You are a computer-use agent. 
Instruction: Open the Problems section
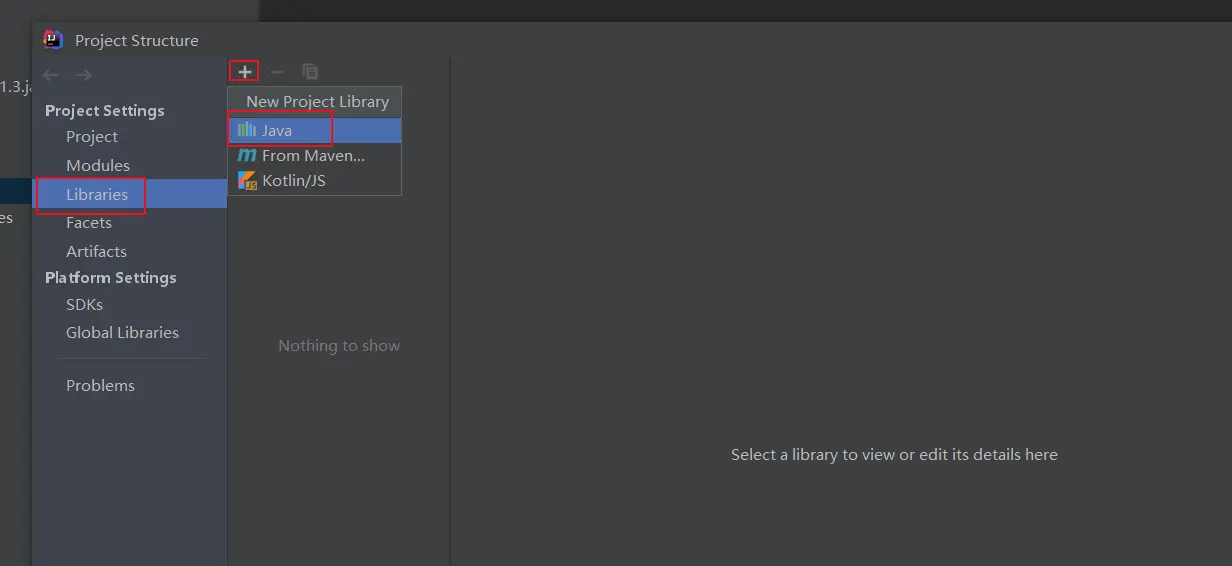coord(100,385)
